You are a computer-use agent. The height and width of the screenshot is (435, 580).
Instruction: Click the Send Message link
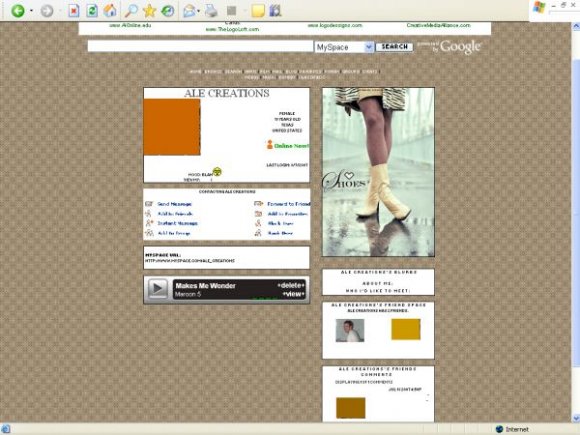point(174,204)
